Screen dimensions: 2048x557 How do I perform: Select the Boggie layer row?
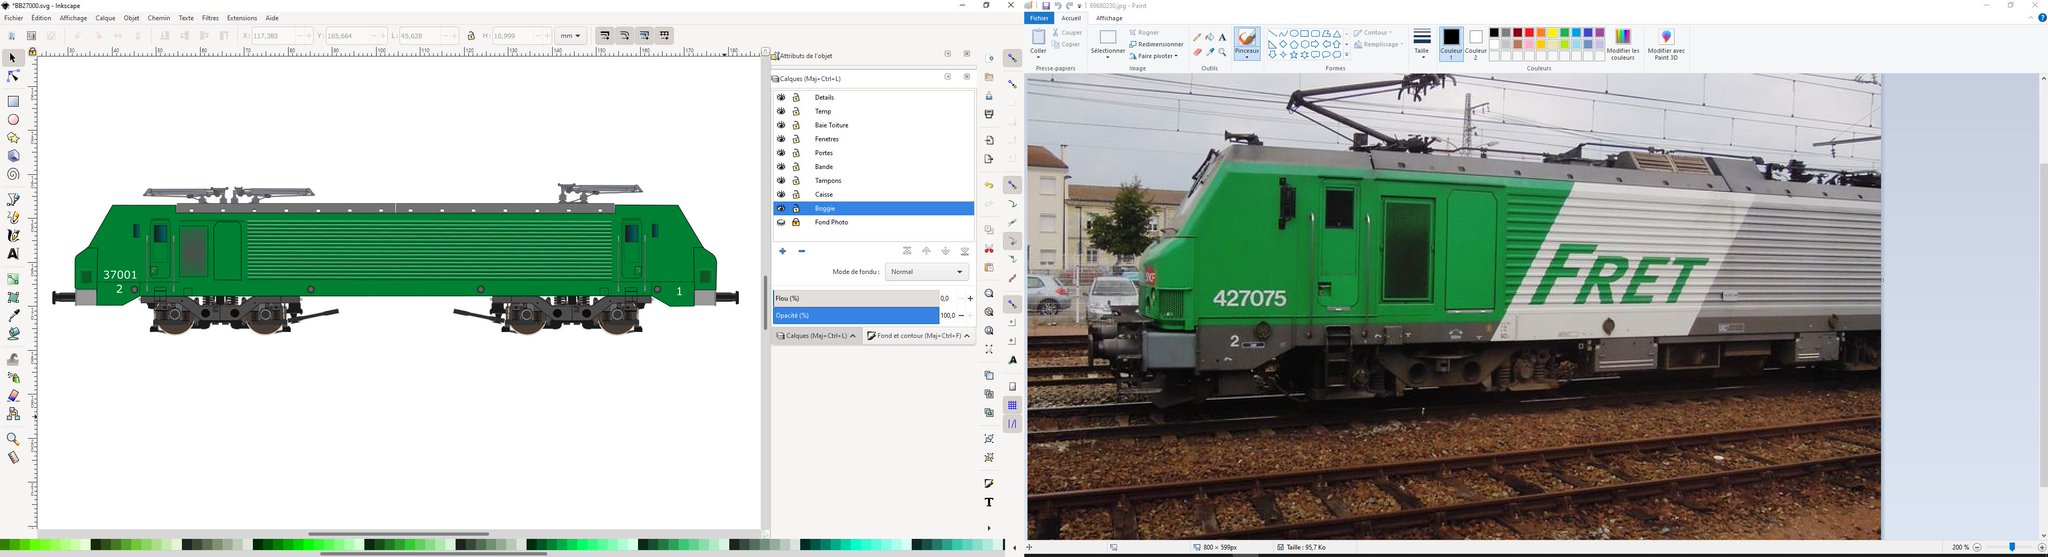874,208
